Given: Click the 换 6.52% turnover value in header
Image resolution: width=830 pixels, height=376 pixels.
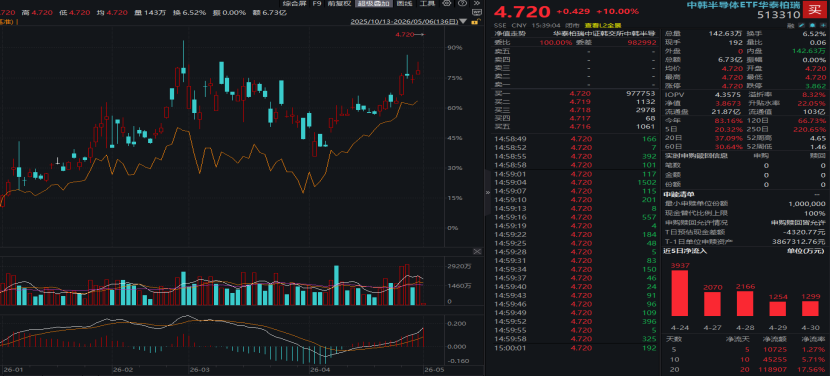Looking at the screenshot, I should (190, 12).
